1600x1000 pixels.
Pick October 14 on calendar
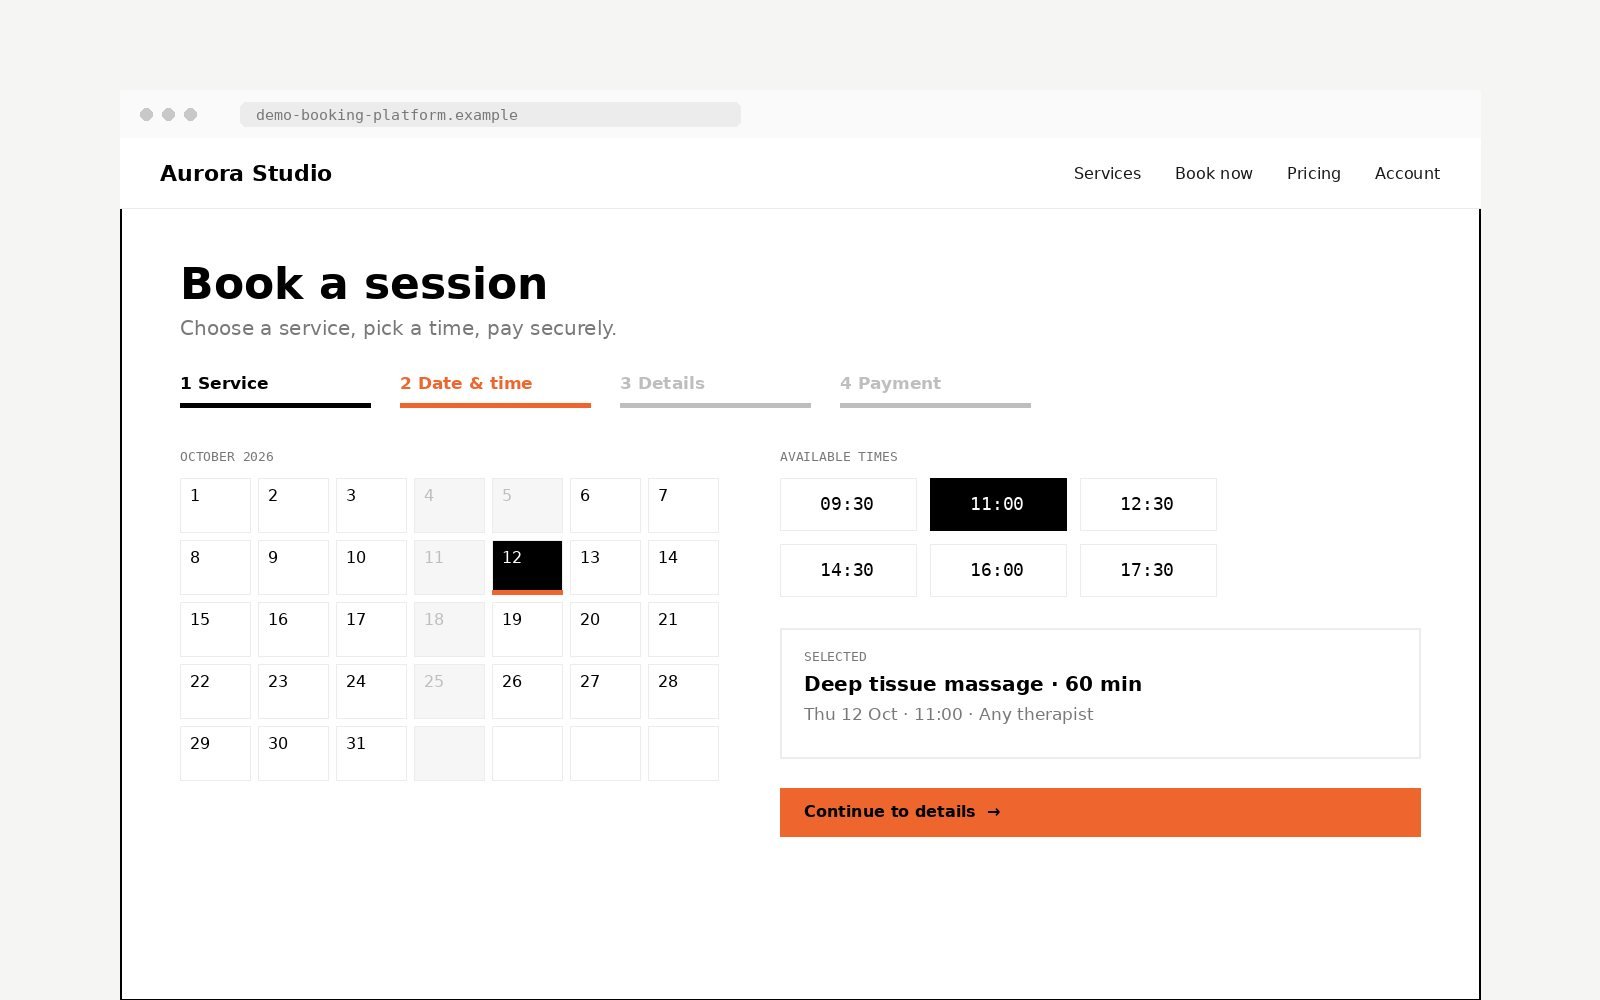(683, 567)
